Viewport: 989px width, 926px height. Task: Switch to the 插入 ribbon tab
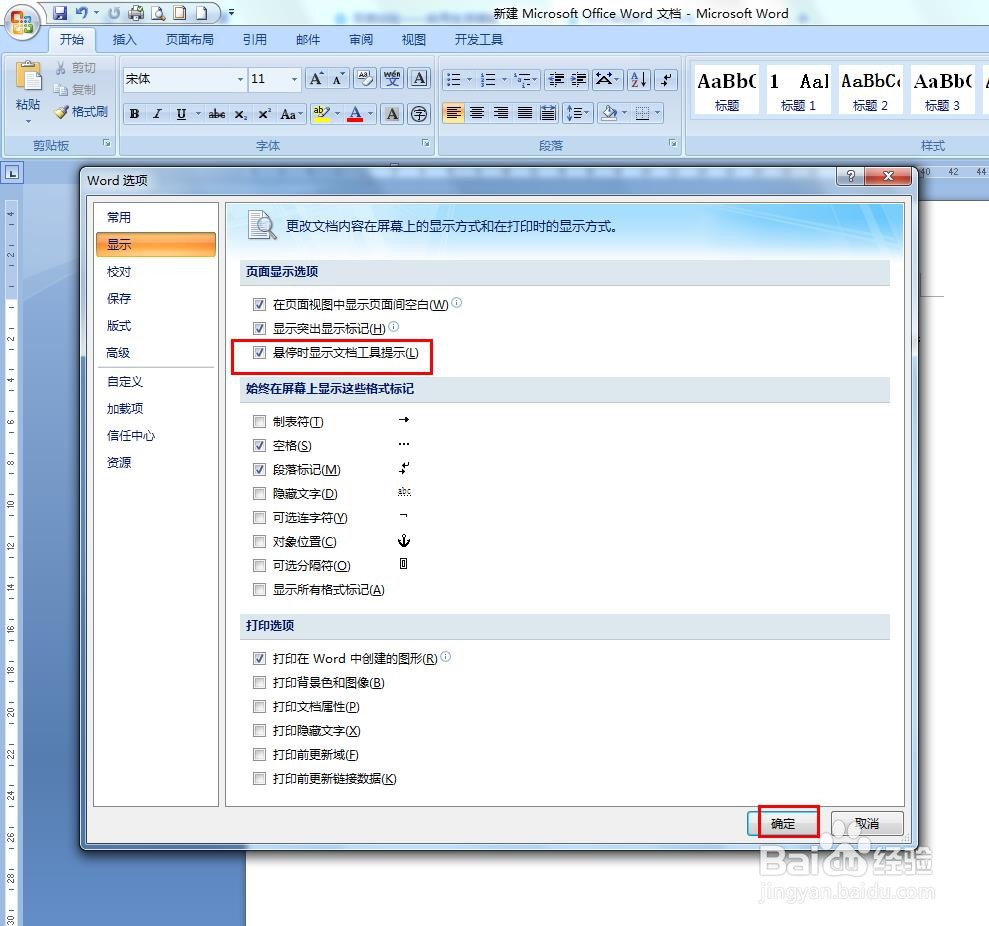124,40
